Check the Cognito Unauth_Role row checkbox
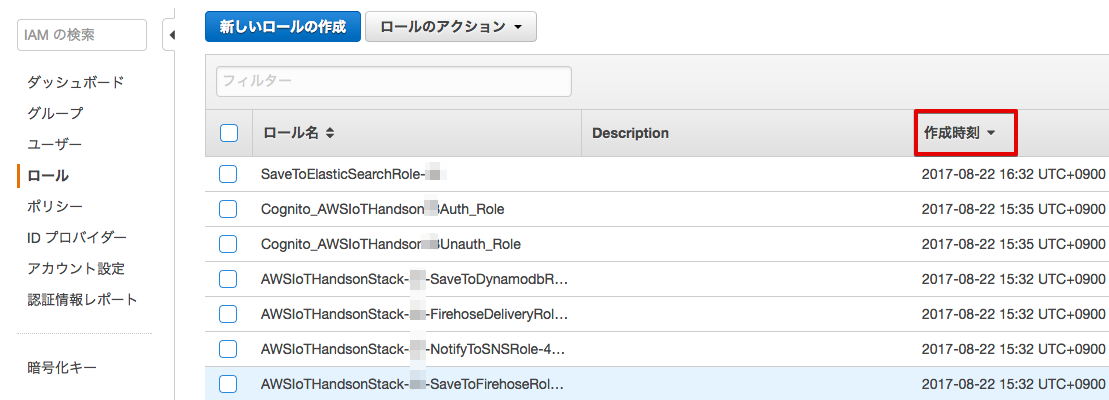This screenshot has width=1109, height=400. tap(228, 244)
